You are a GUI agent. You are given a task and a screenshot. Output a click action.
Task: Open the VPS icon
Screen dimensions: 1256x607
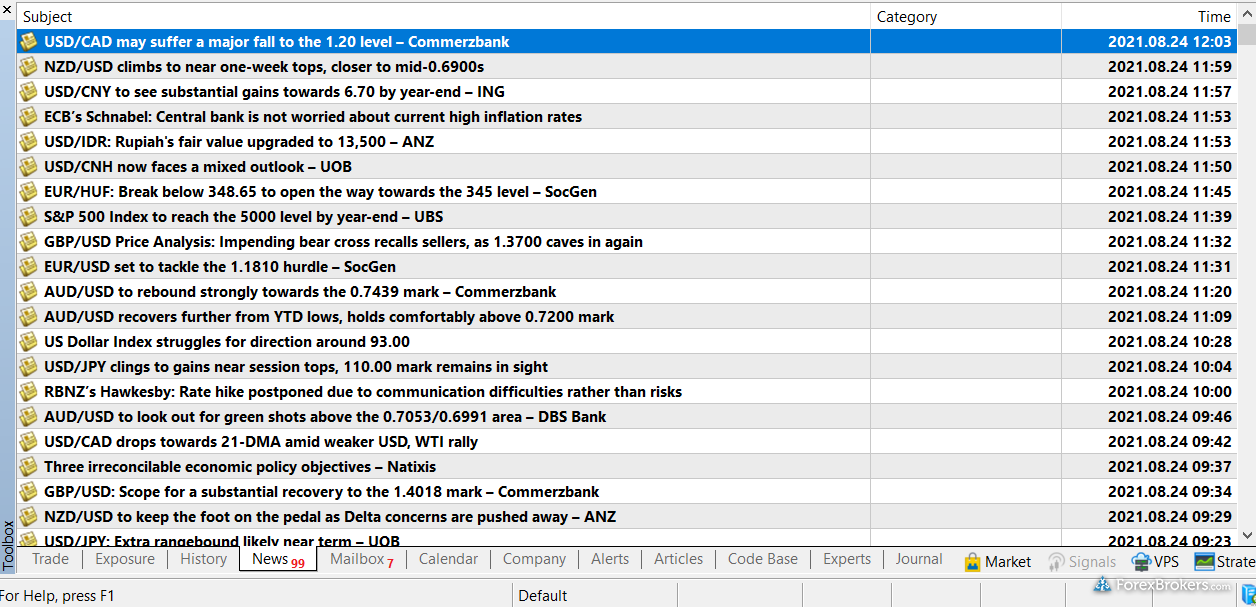(x=1141, y=561)
